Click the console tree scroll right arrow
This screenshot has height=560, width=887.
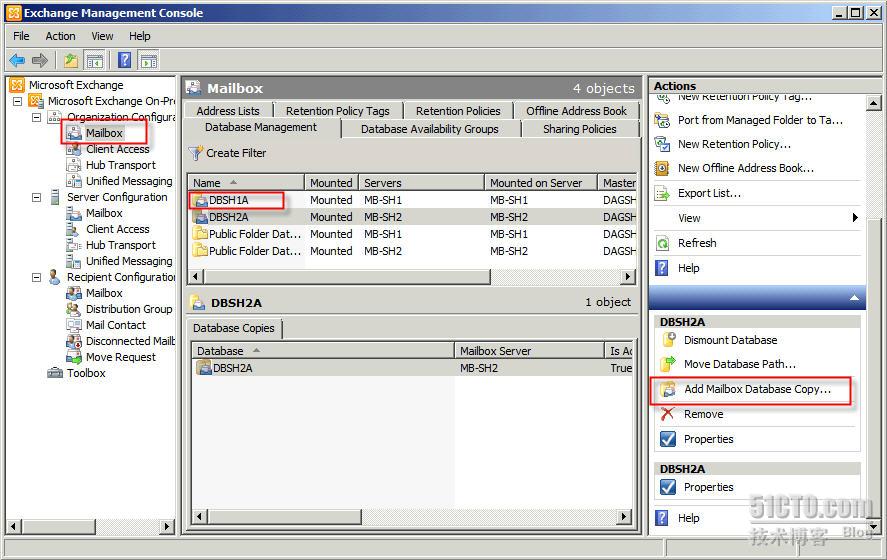click(166, 527)
